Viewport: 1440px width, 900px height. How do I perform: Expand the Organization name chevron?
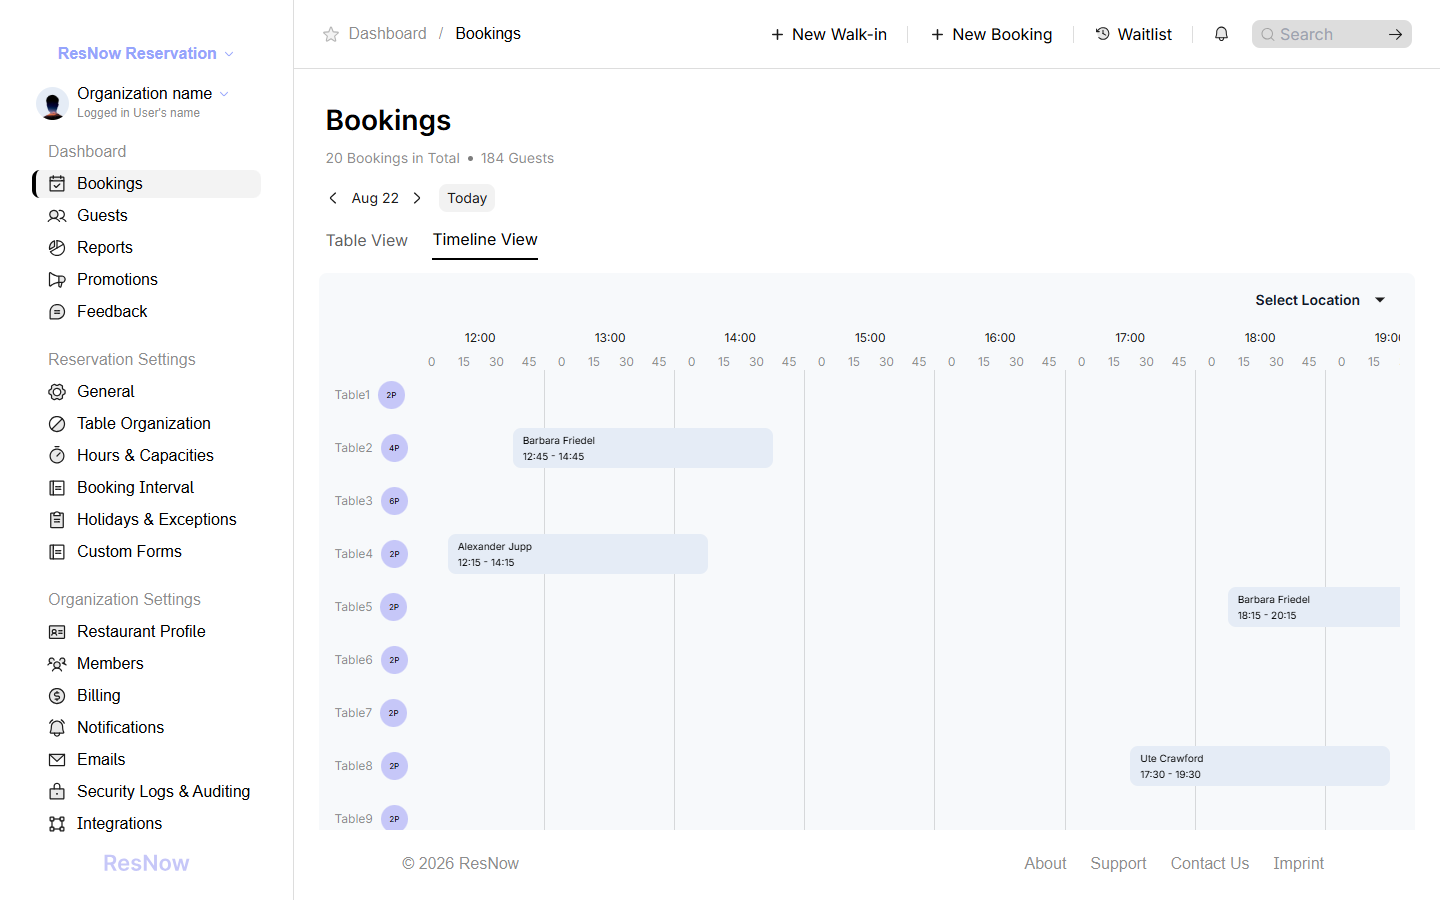(x=224, y=94)
